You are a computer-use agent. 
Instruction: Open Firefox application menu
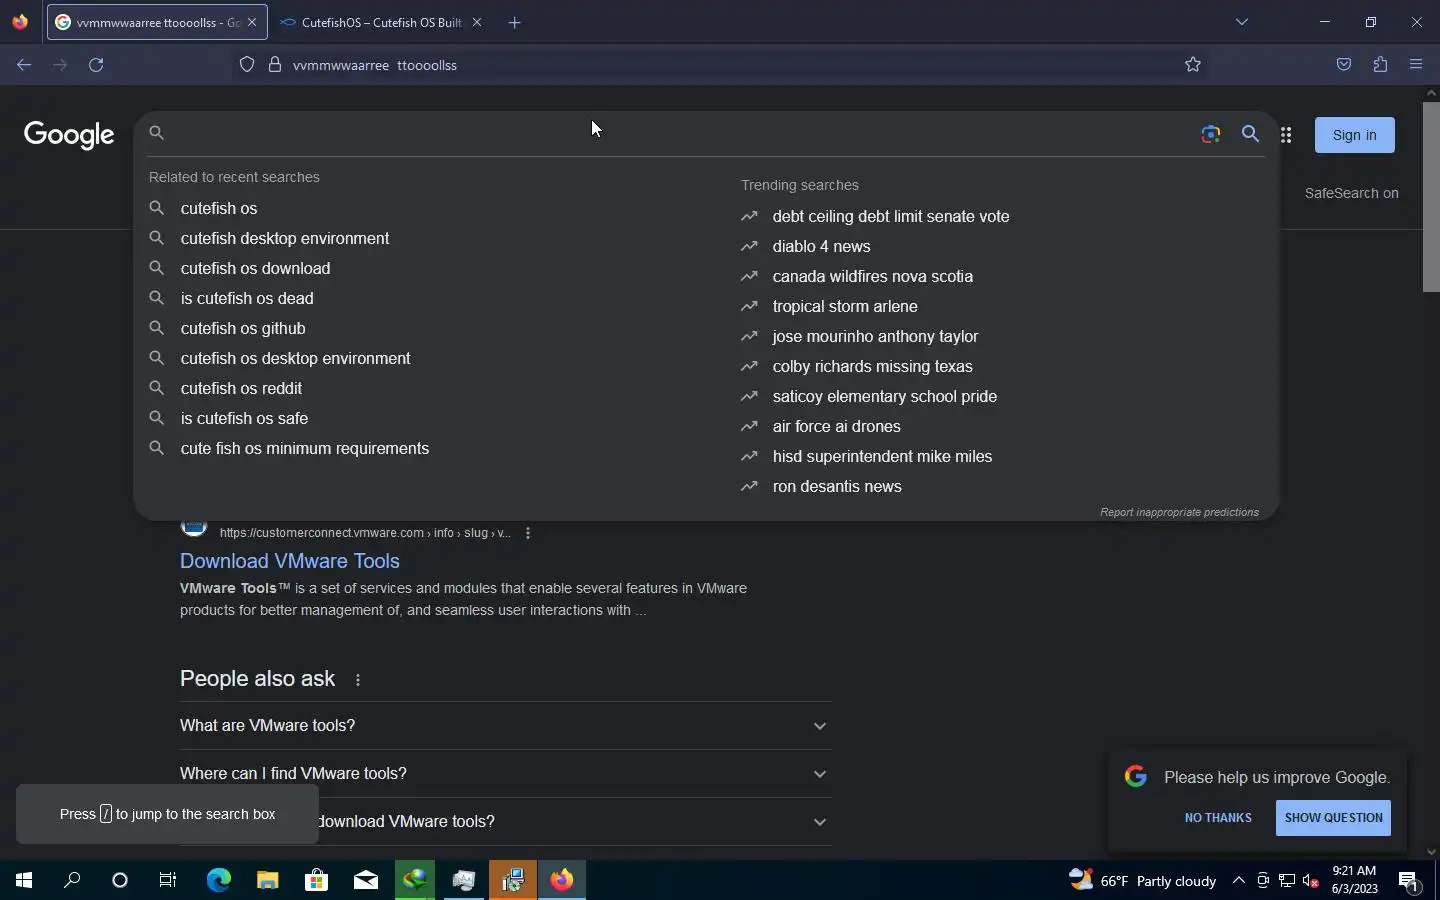[1416, 65]
